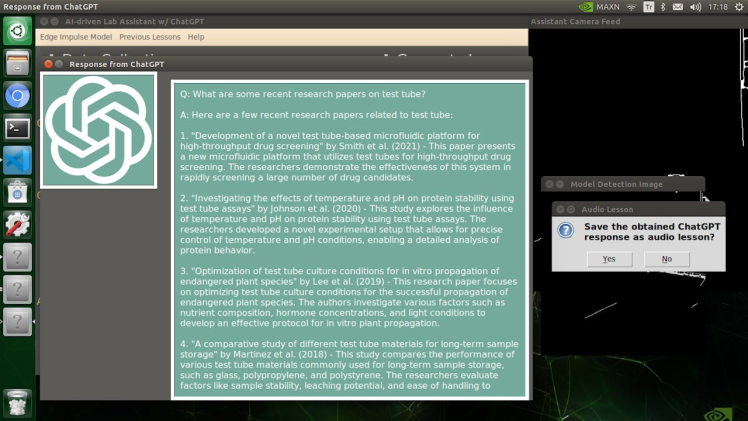The width and height of the screenshot is (748, 421).
Task: Click the 'Lee et al. (2019)' paper entry
Action: point(348,297)
